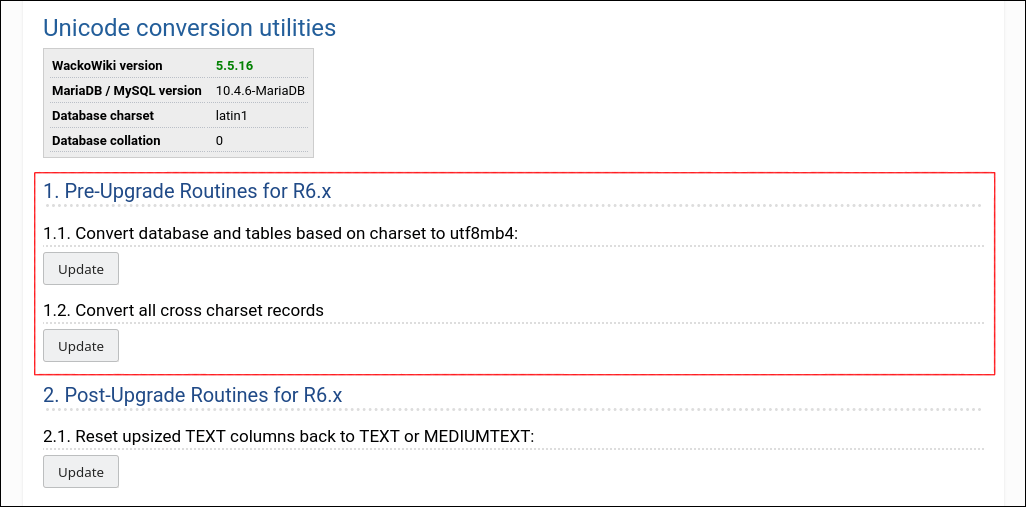This screenshot has width=1026, height=507.
Task: Click the Database collation label
Action: click(x=106, y=141)
